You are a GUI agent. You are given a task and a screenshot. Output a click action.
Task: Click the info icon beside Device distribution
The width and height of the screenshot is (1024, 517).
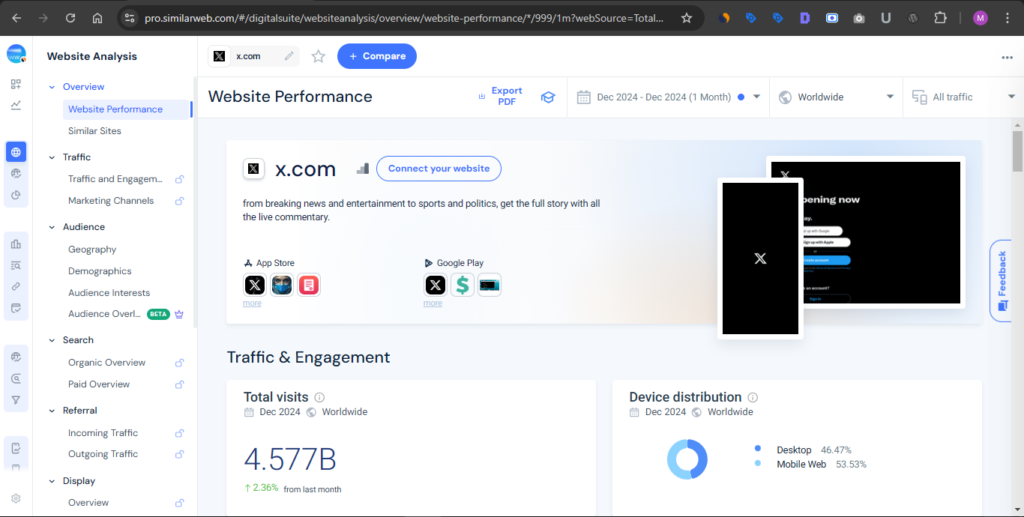click(752, 397)
